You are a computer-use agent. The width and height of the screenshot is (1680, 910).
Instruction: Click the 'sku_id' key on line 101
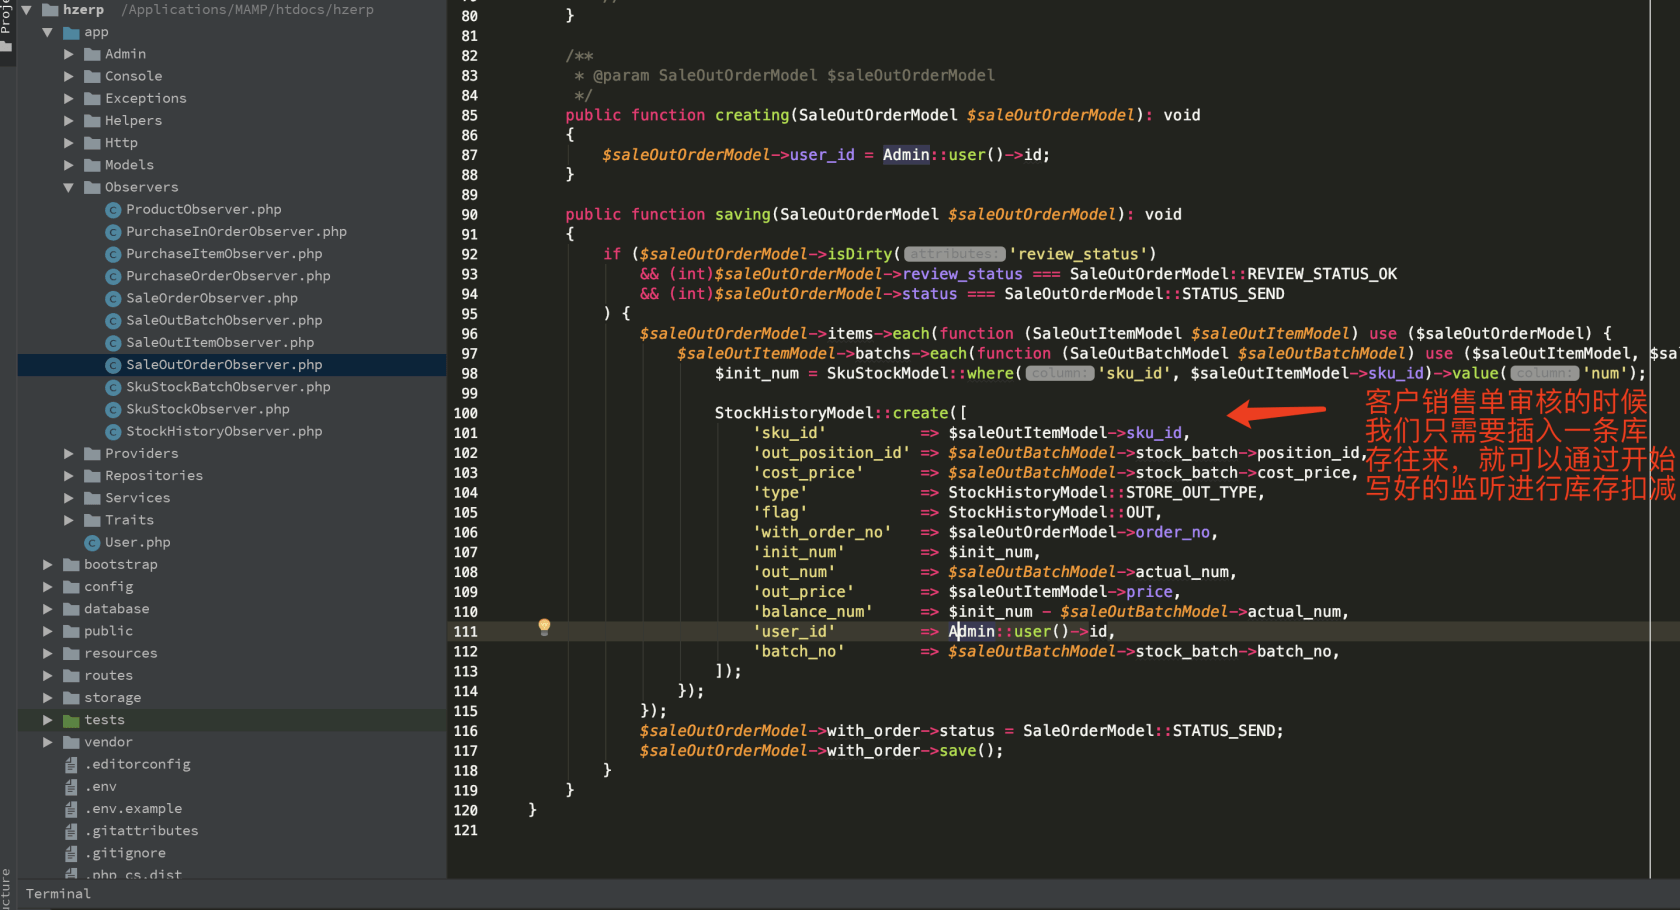pos(790,433)
